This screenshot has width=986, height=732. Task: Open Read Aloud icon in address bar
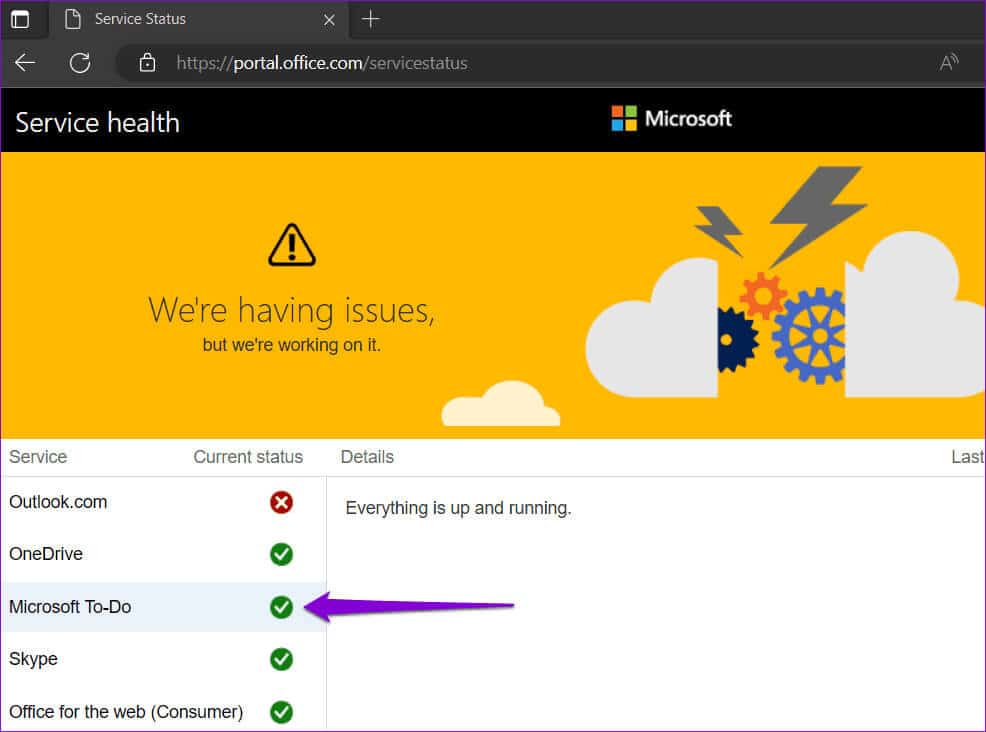[x=948, y=62]
